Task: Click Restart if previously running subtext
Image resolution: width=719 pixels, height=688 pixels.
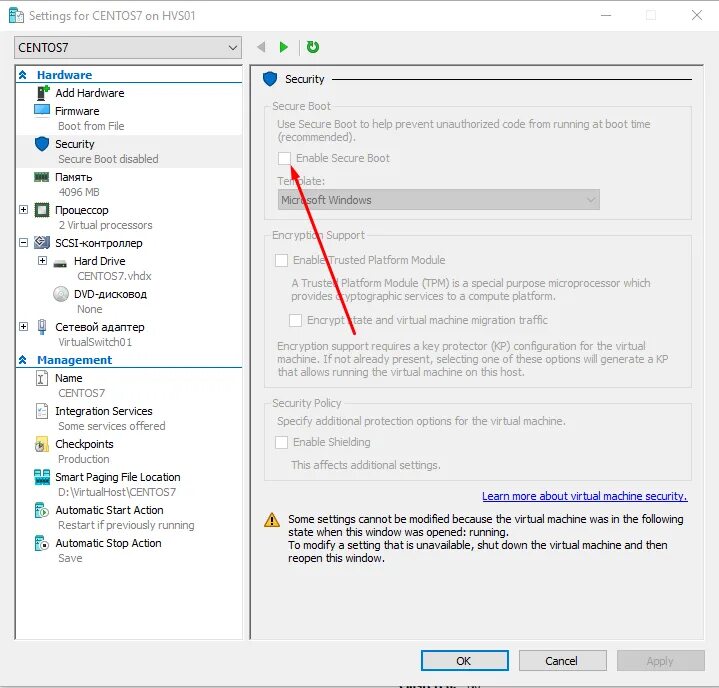Action: point(126,525)
